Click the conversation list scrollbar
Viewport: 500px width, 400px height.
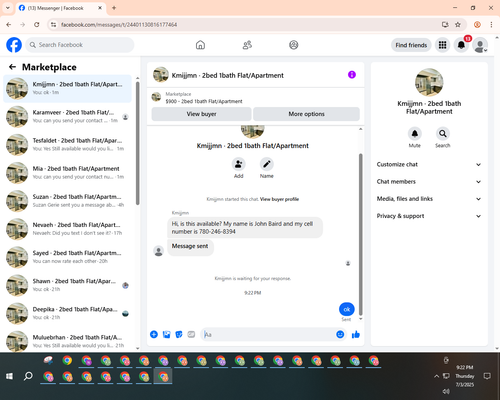(137, 143)
